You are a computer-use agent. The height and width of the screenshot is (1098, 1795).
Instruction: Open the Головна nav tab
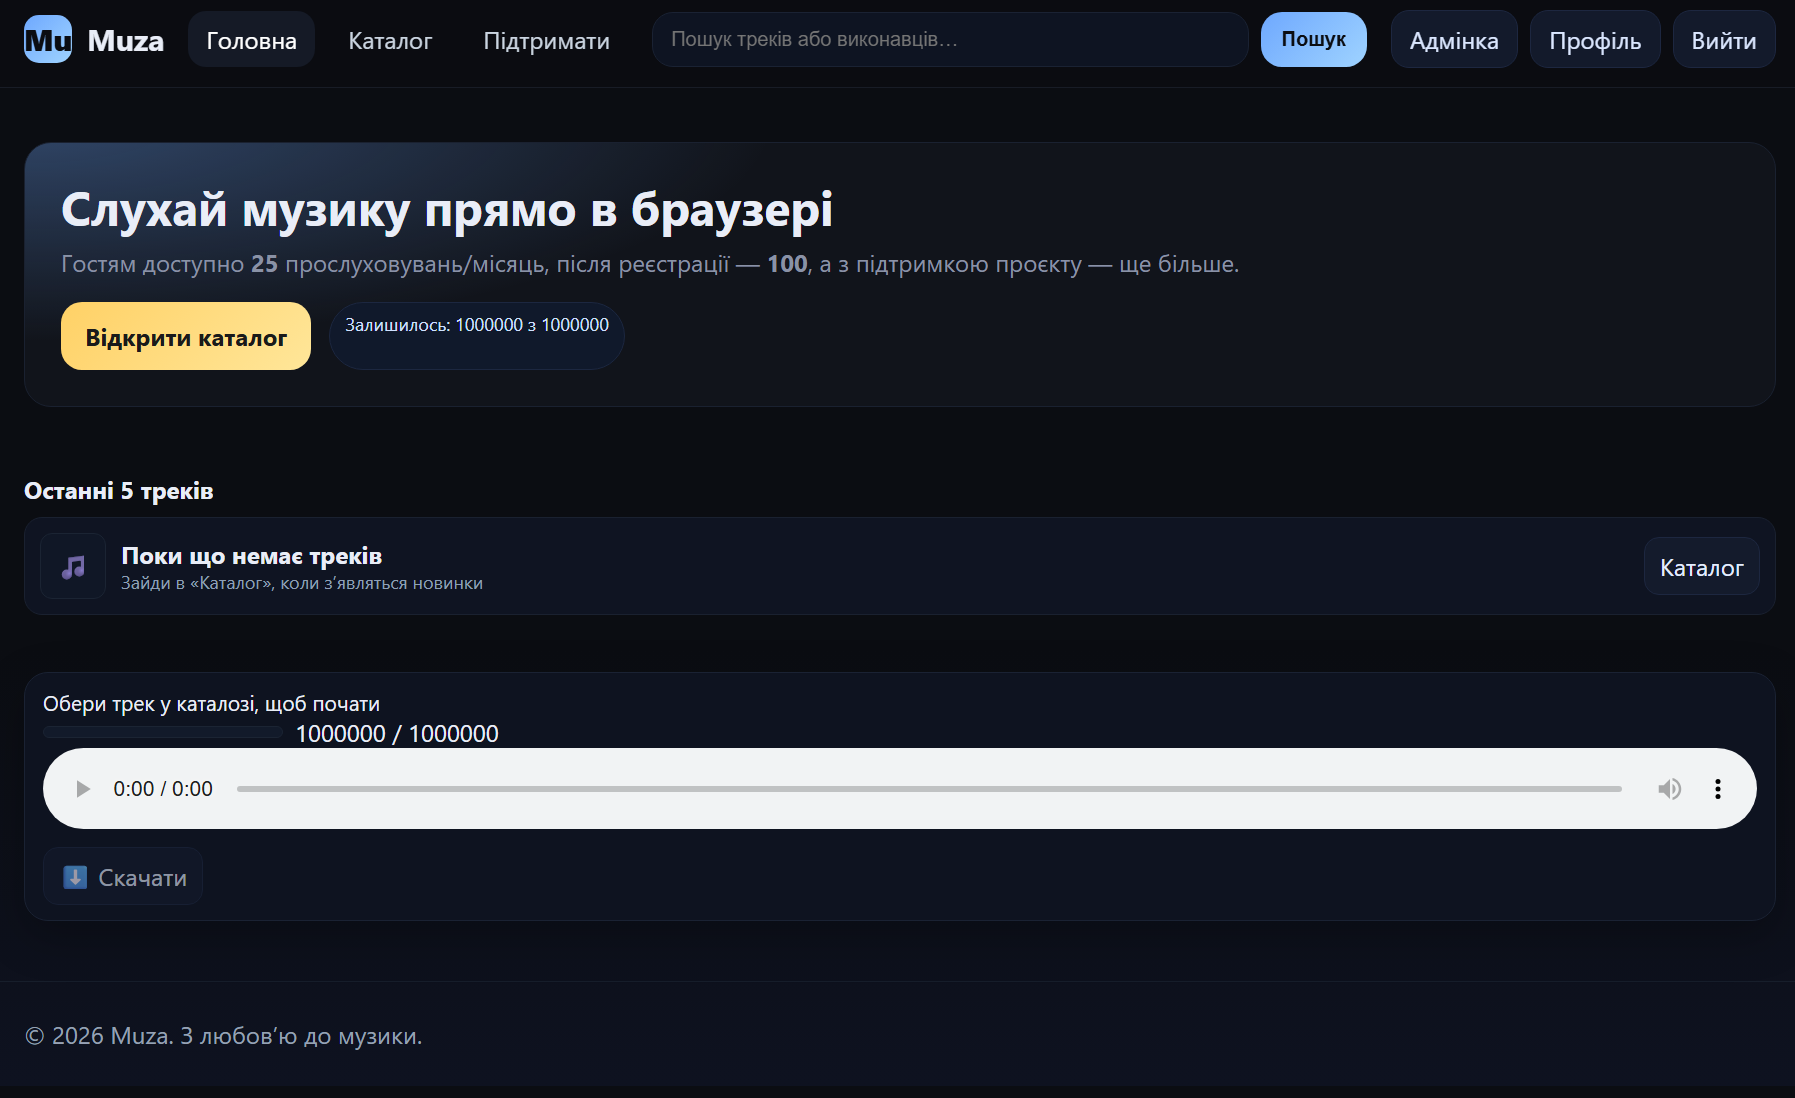[x=251, y=40]
